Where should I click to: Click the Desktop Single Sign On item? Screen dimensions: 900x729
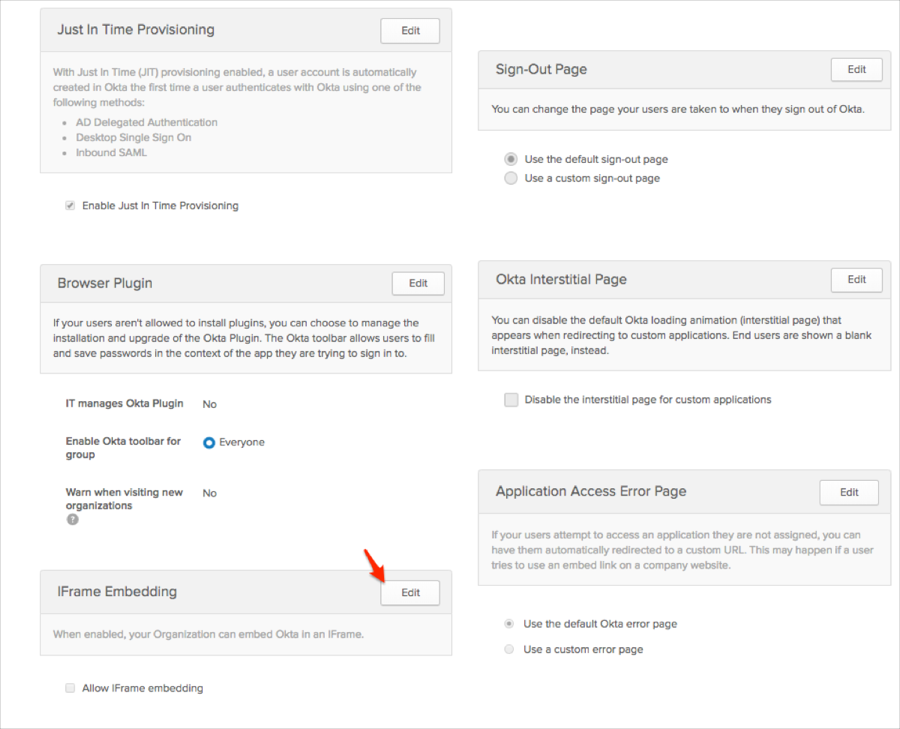coord(133,137)
